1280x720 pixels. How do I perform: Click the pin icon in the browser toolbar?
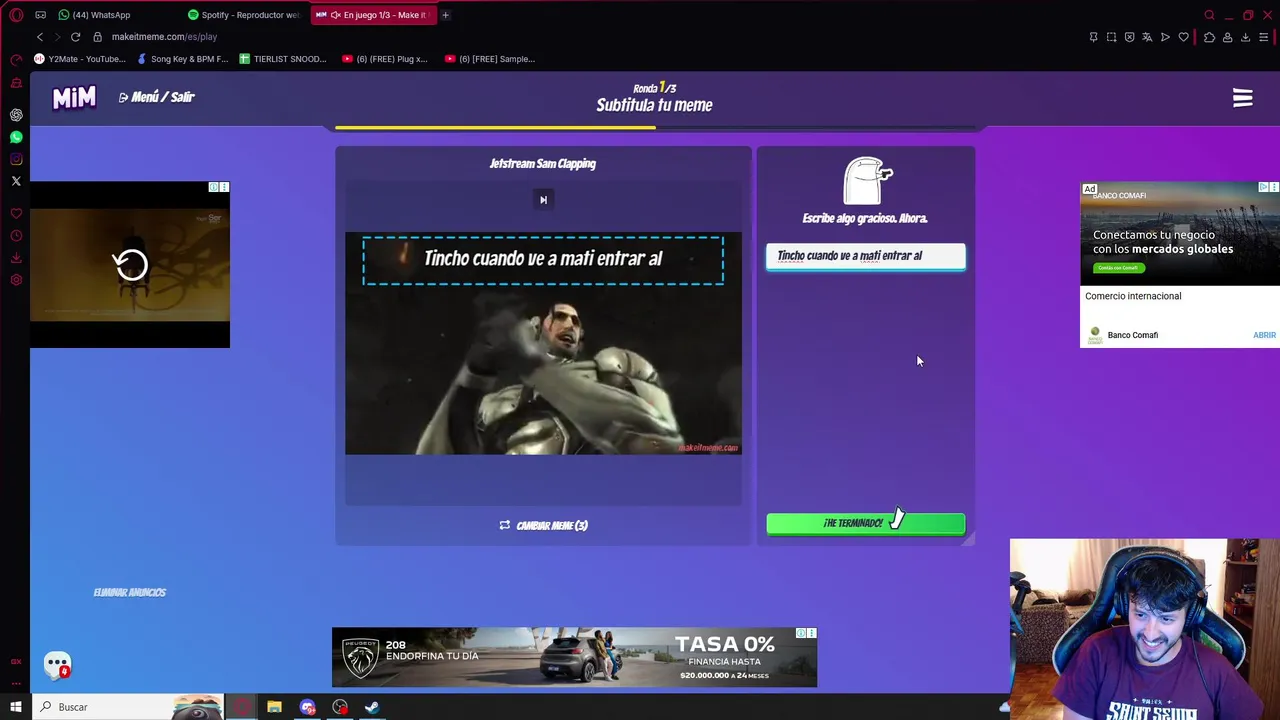click(x=1093, y=37)
